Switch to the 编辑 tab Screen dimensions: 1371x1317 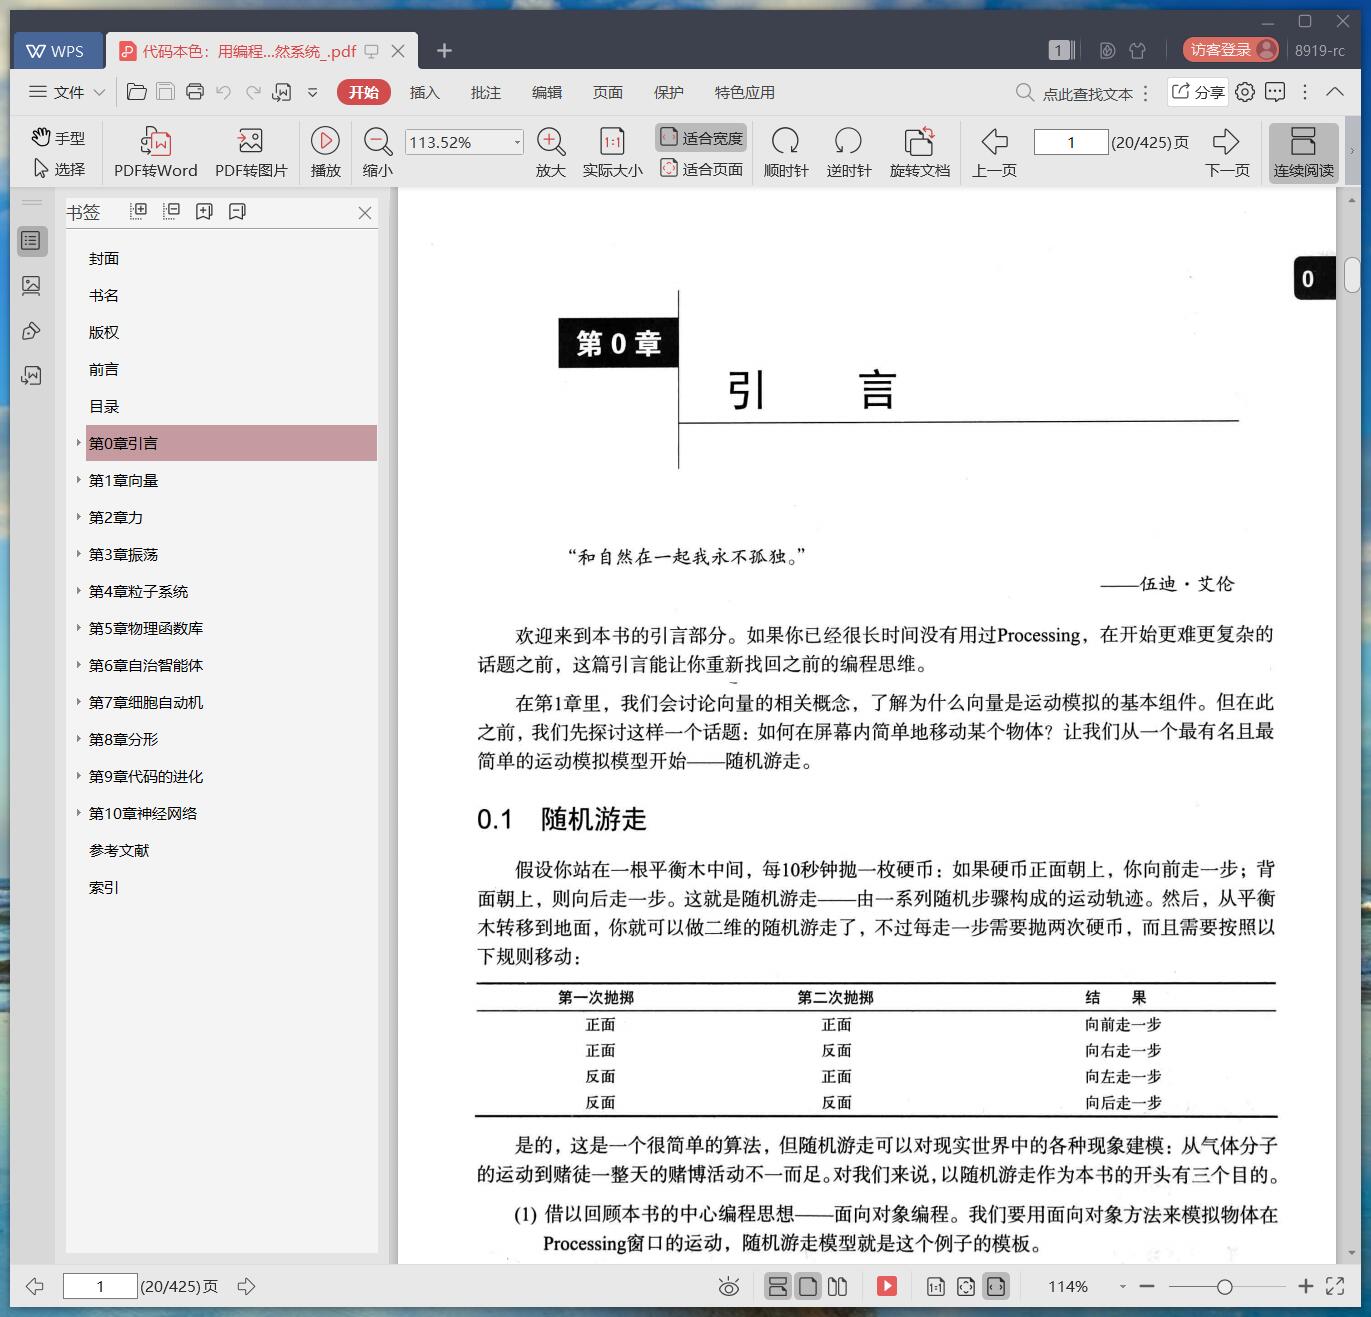click(547, 92)
